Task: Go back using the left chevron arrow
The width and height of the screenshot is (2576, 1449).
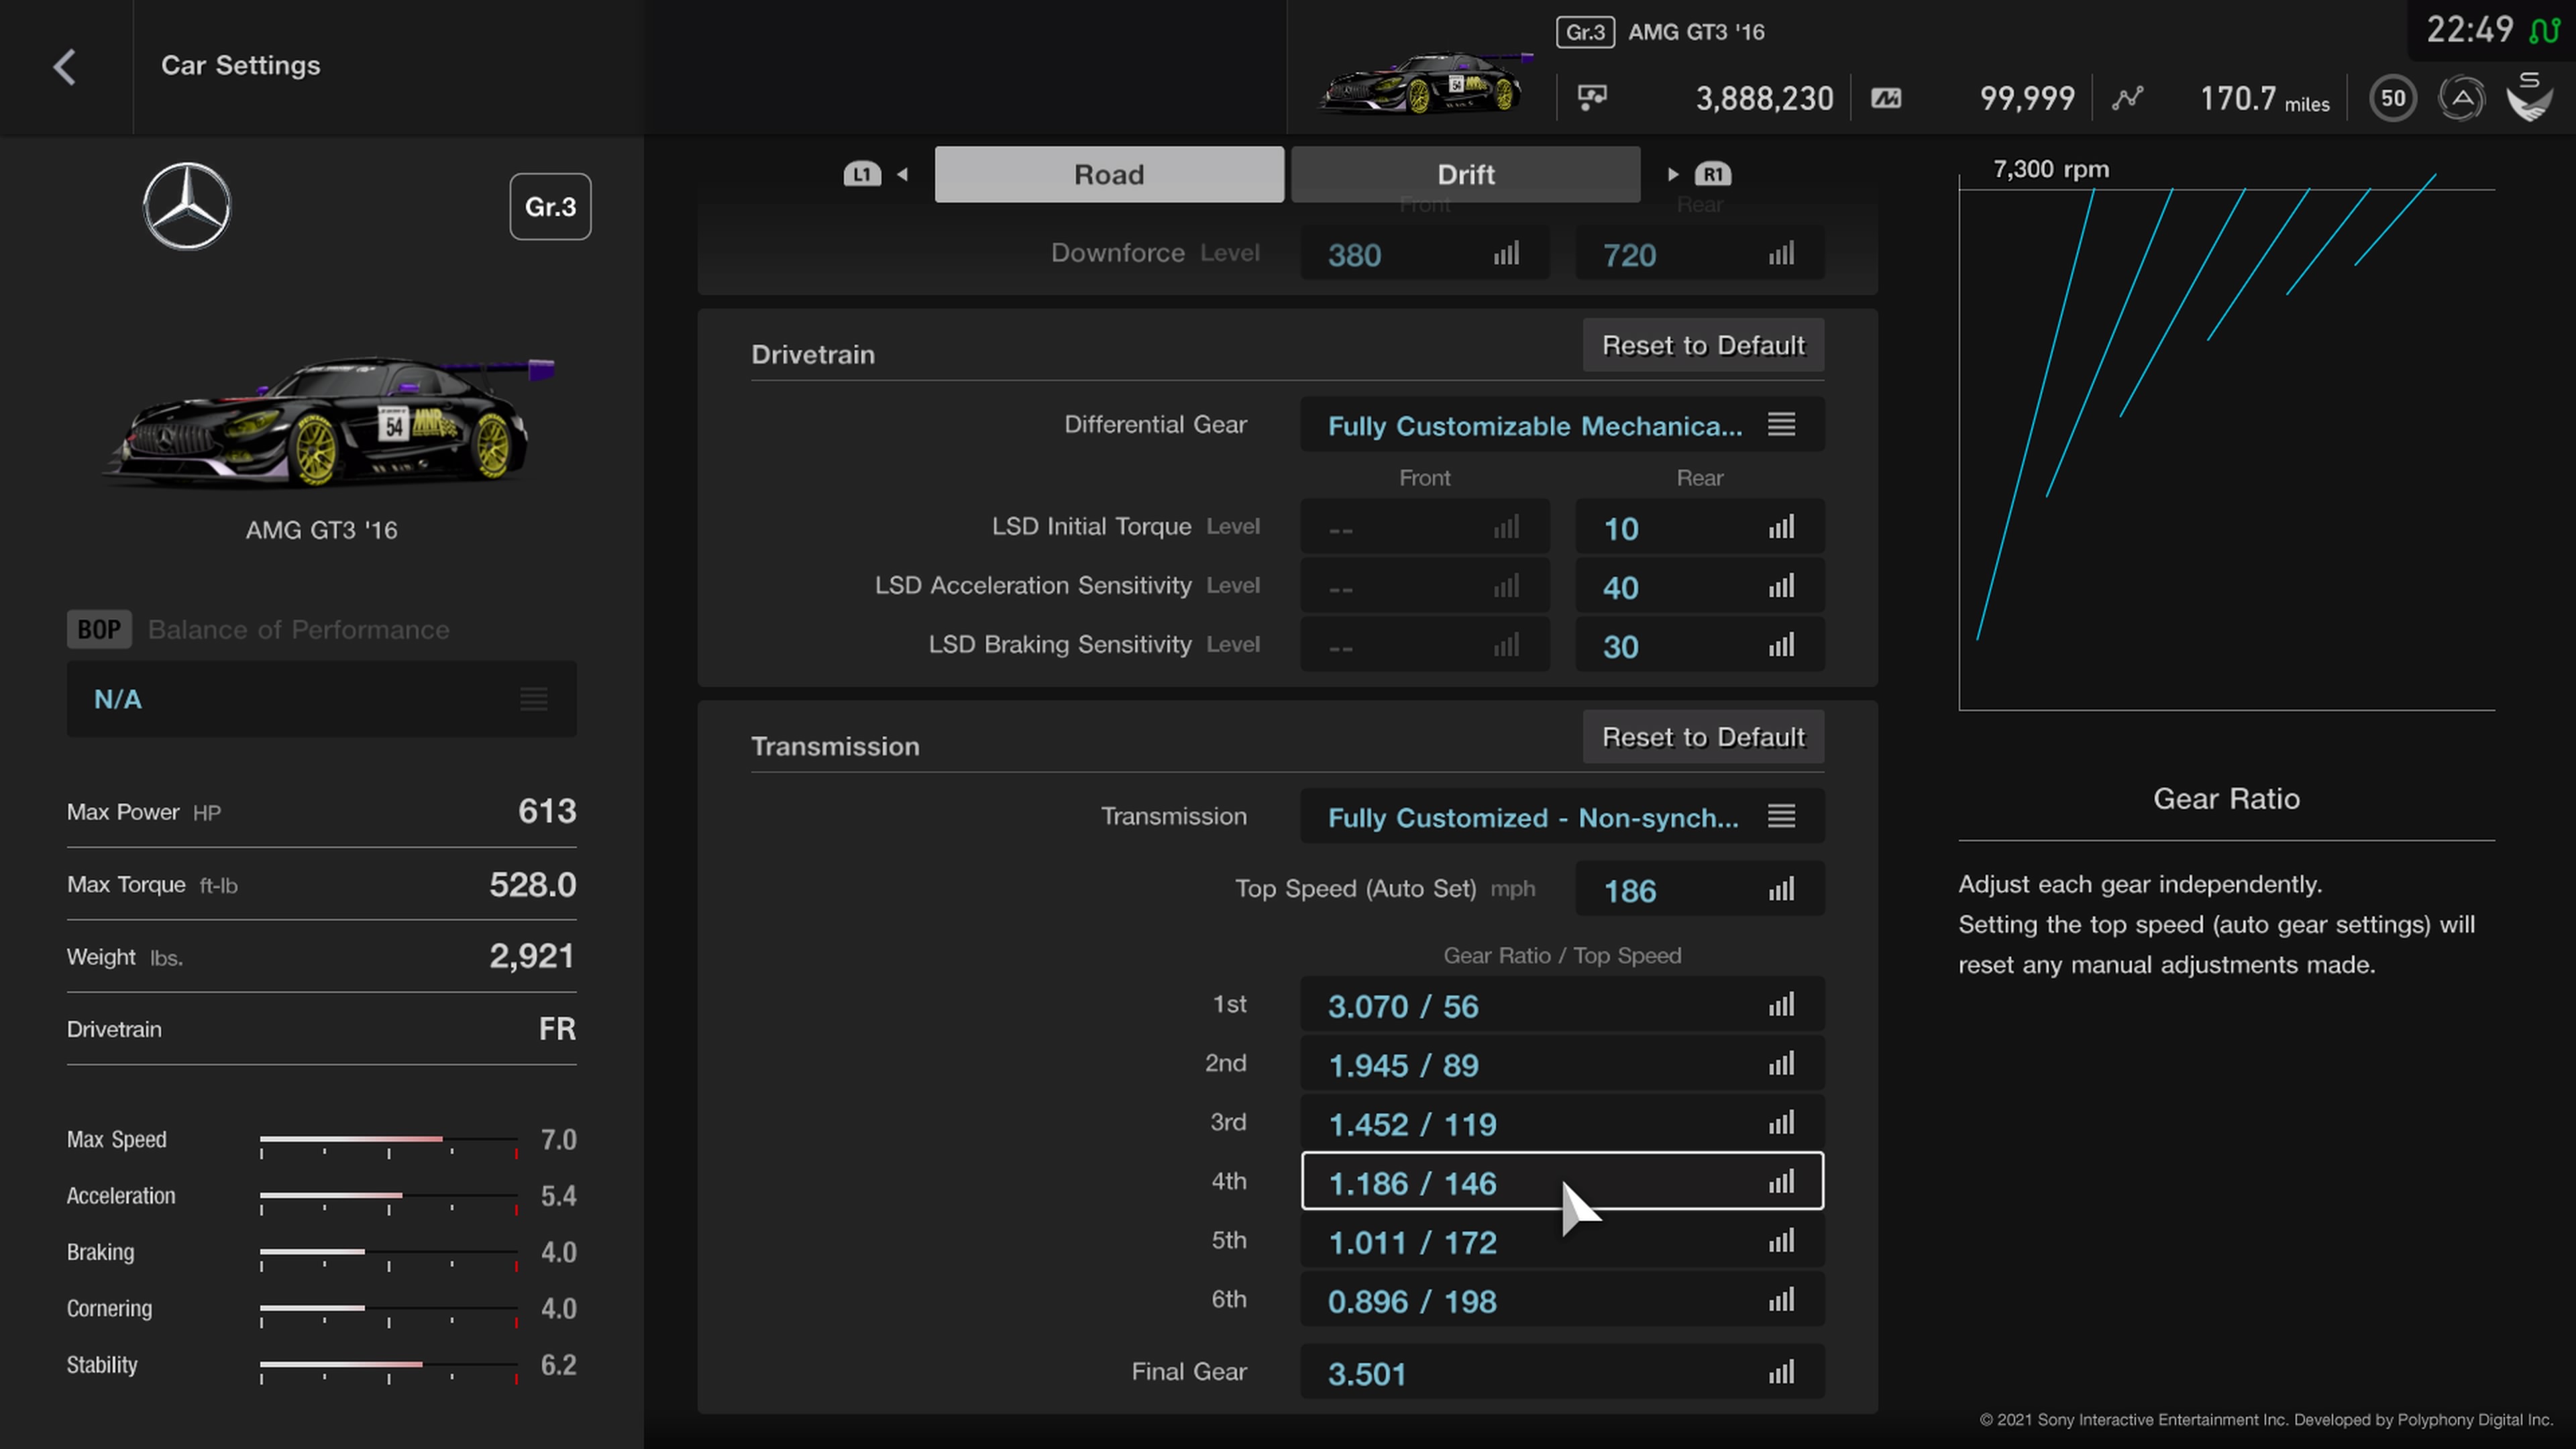Action: [65, 67]
